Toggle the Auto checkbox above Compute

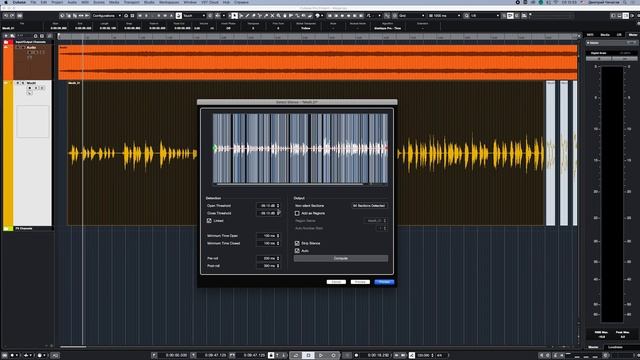(x=297, y=251)
